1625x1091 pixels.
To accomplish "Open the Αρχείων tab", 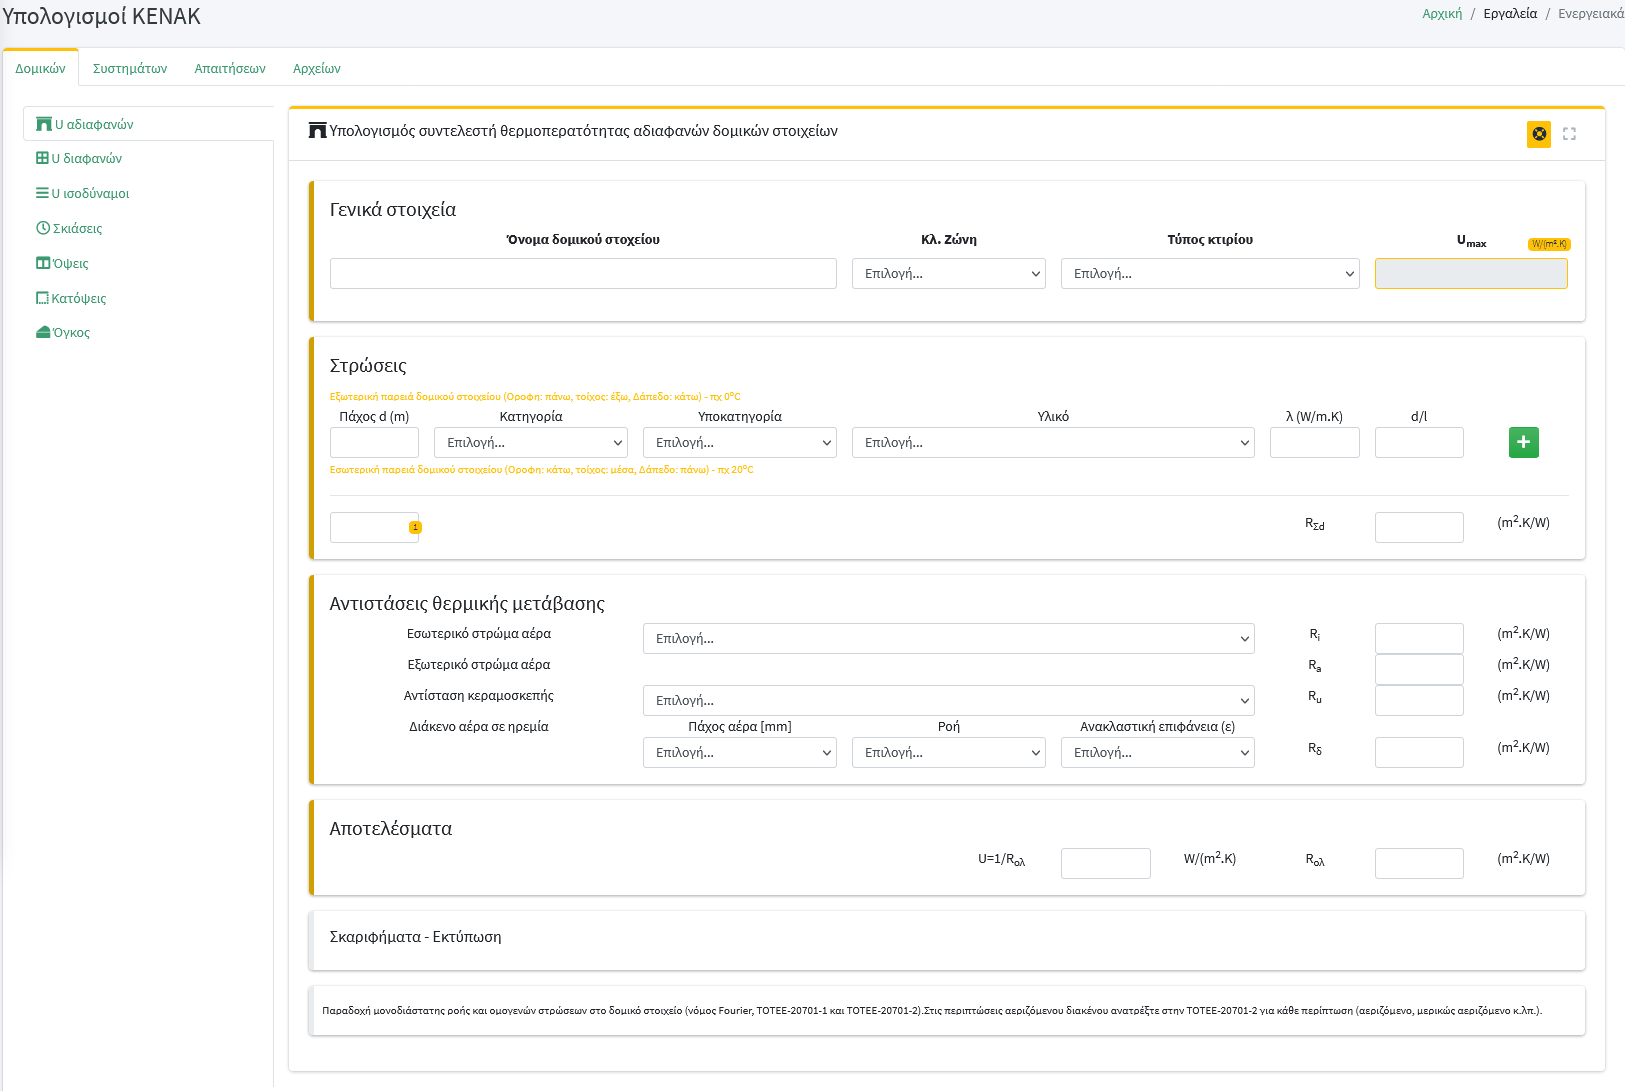I will click(316, 69).
